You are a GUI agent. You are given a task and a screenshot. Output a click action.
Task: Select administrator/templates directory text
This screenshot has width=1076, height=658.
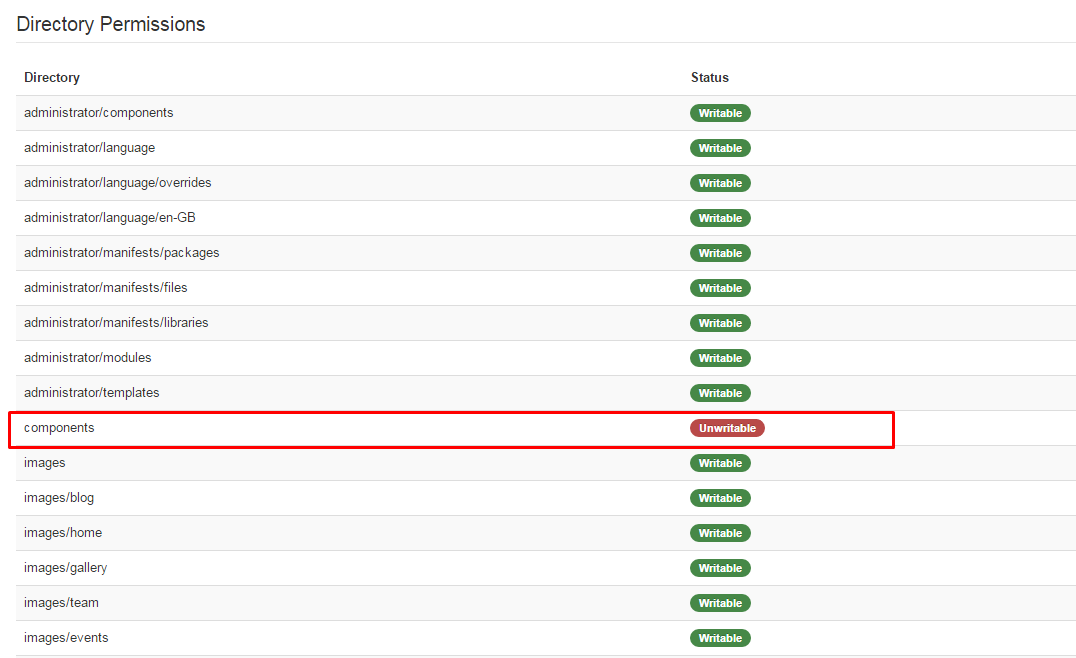91,392
